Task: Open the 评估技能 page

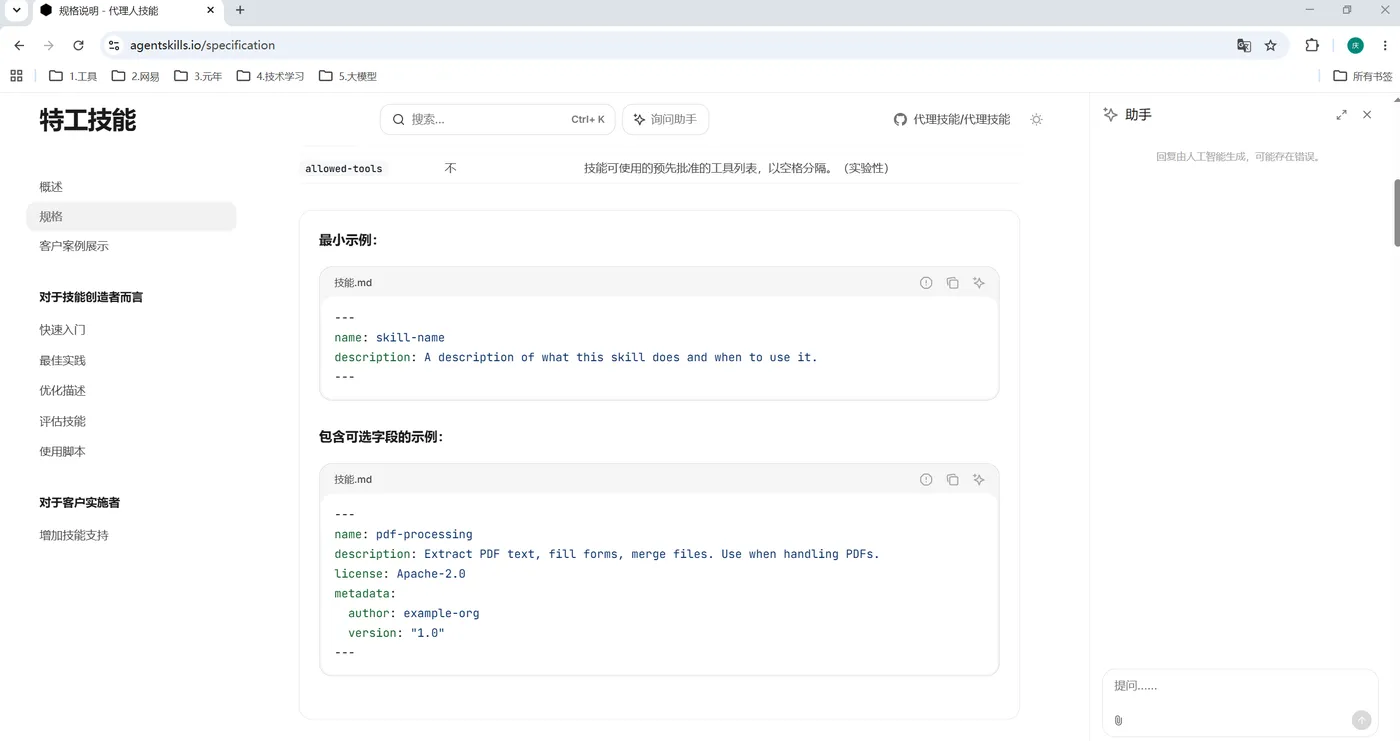Action: pos(62,422)
